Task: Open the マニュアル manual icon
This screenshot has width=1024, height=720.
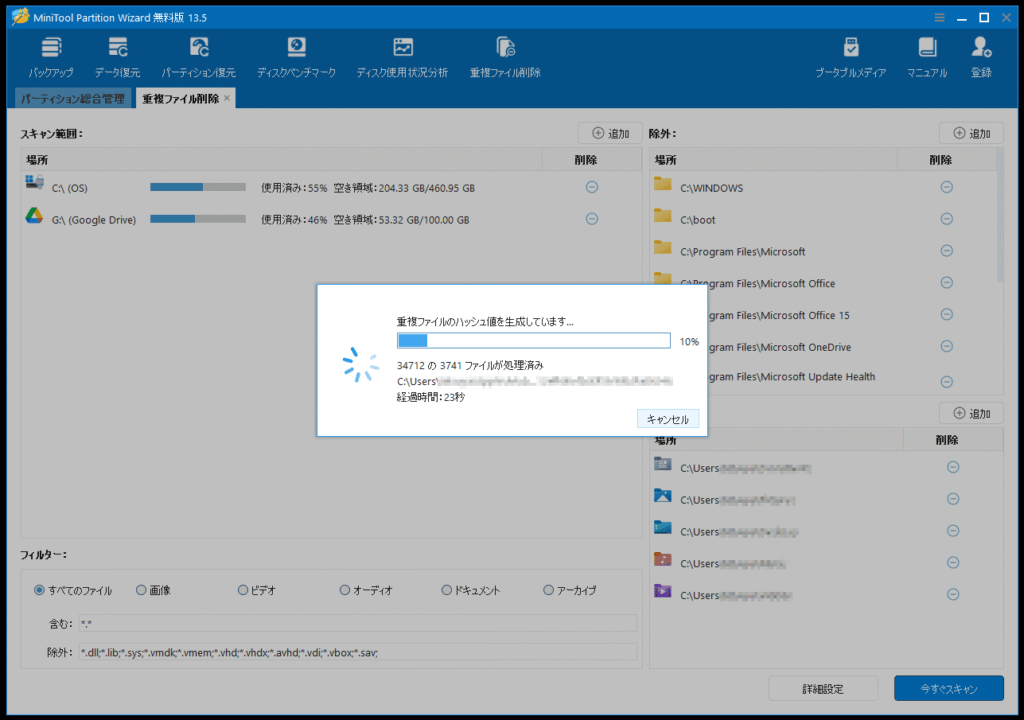Action: [927, 57]
